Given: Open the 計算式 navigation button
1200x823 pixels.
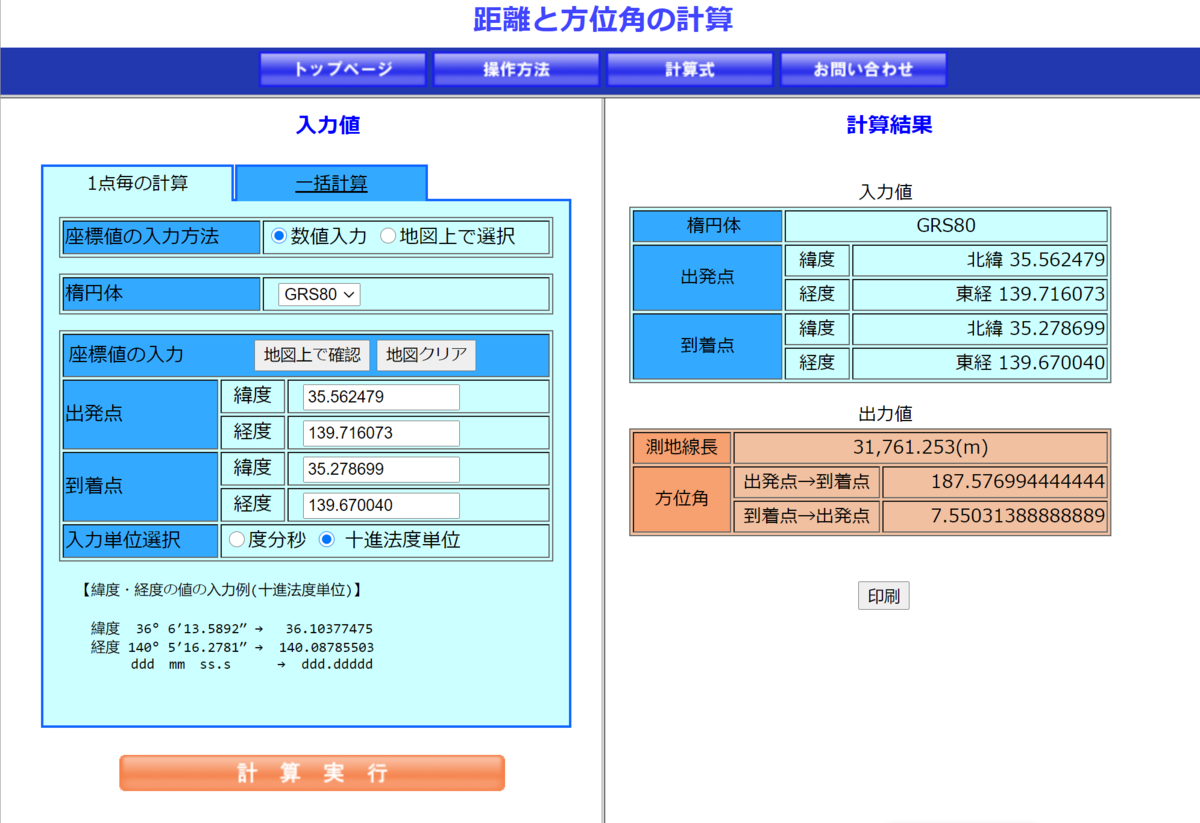Looking at the screenshot, I should (690, 70).
